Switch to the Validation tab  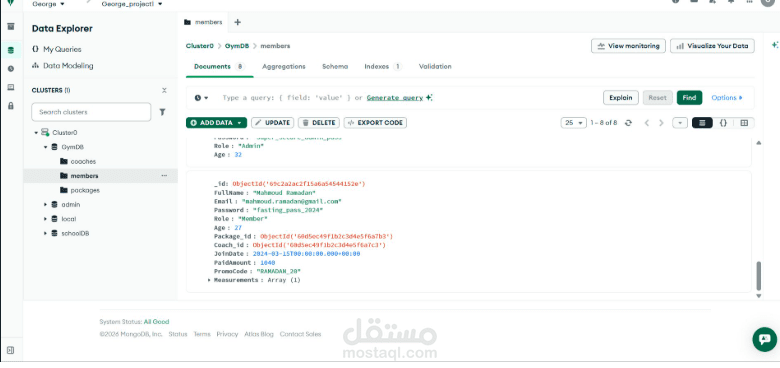pos(435,67)
